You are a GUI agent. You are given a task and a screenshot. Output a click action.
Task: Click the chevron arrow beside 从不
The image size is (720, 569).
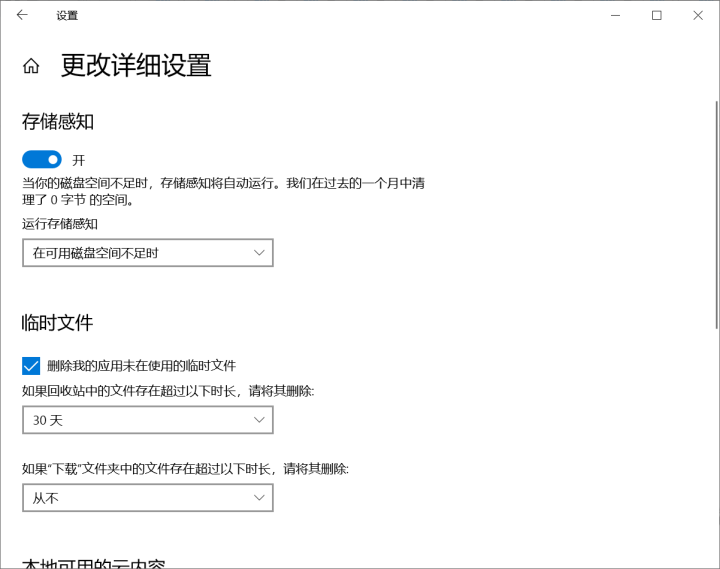[259, 497]
